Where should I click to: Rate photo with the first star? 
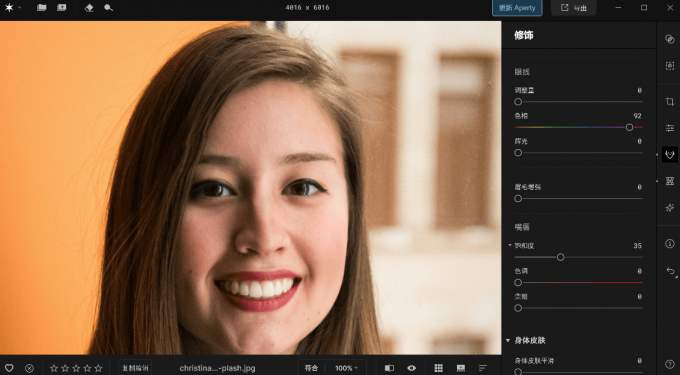click(54, 368)
